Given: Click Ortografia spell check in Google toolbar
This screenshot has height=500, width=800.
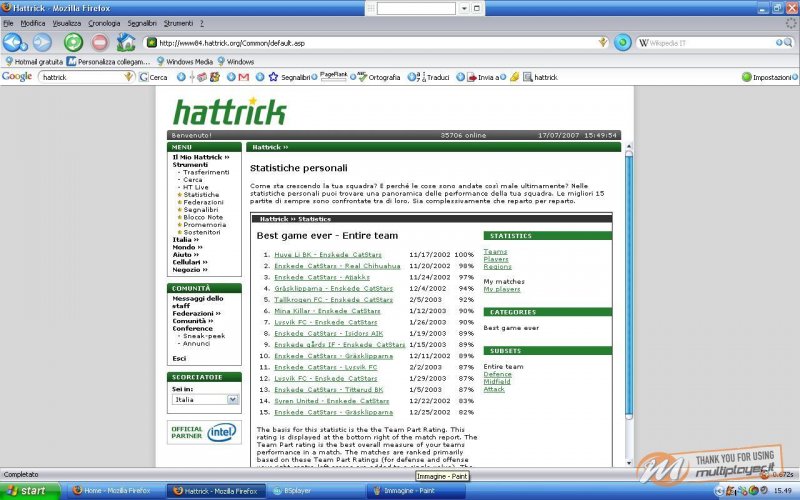Looking at the screenshot, I should [378, 77].
